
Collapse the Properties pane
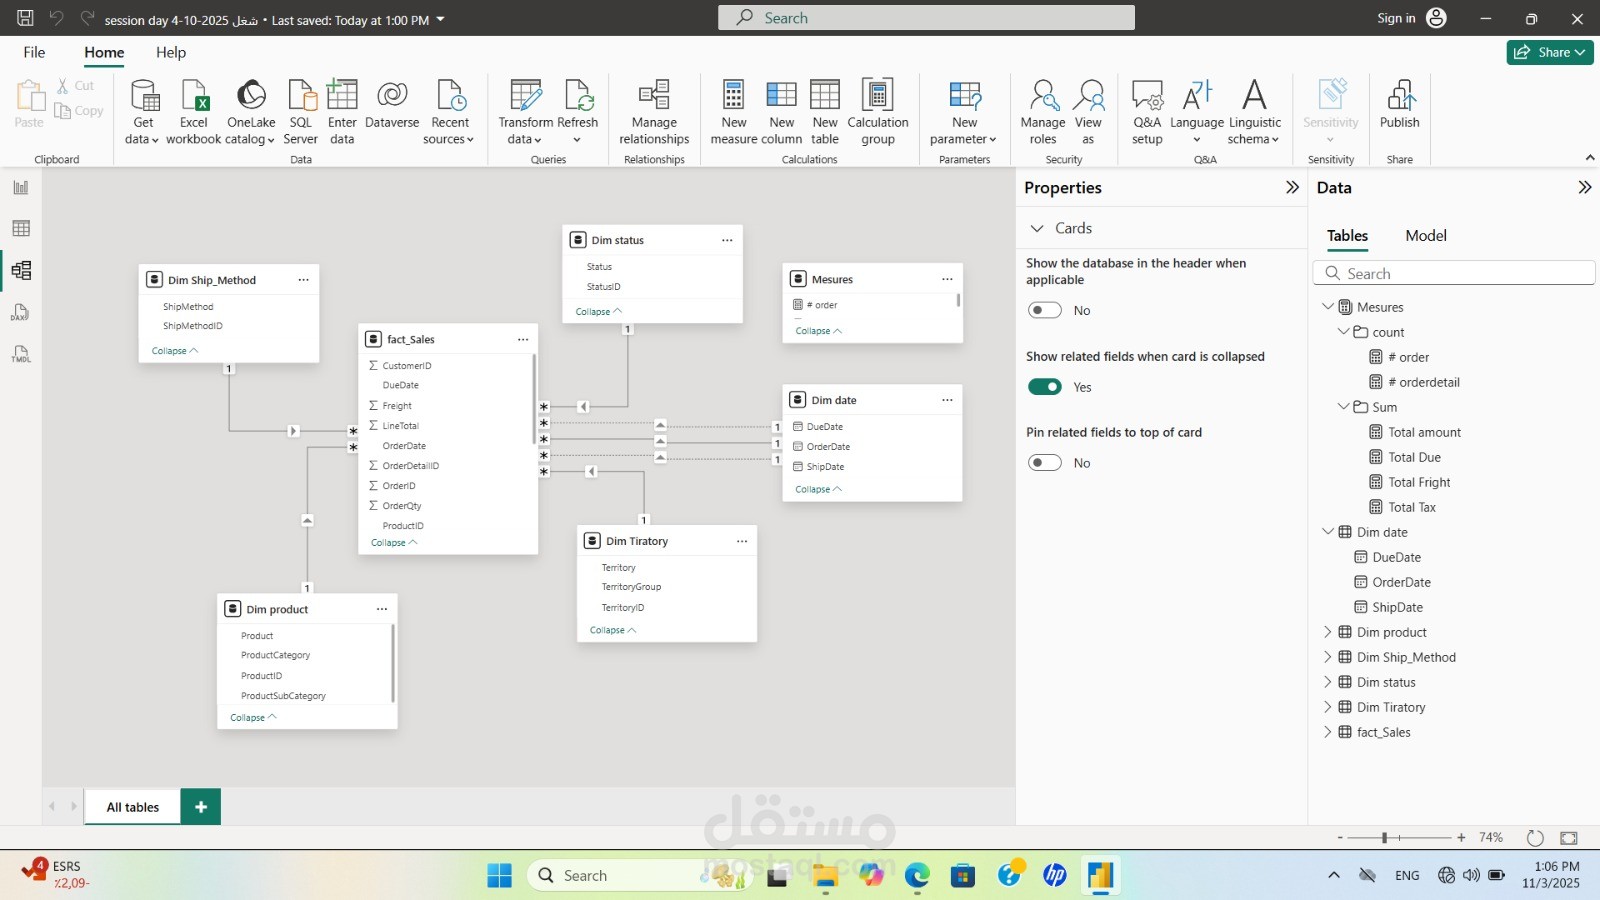1292,187
